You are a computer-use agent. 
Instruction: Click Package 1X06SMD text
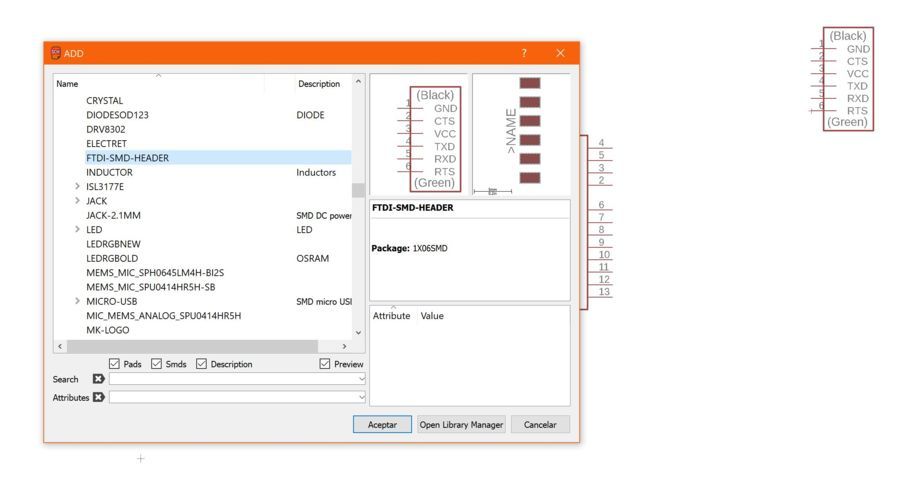click(409, 248)
